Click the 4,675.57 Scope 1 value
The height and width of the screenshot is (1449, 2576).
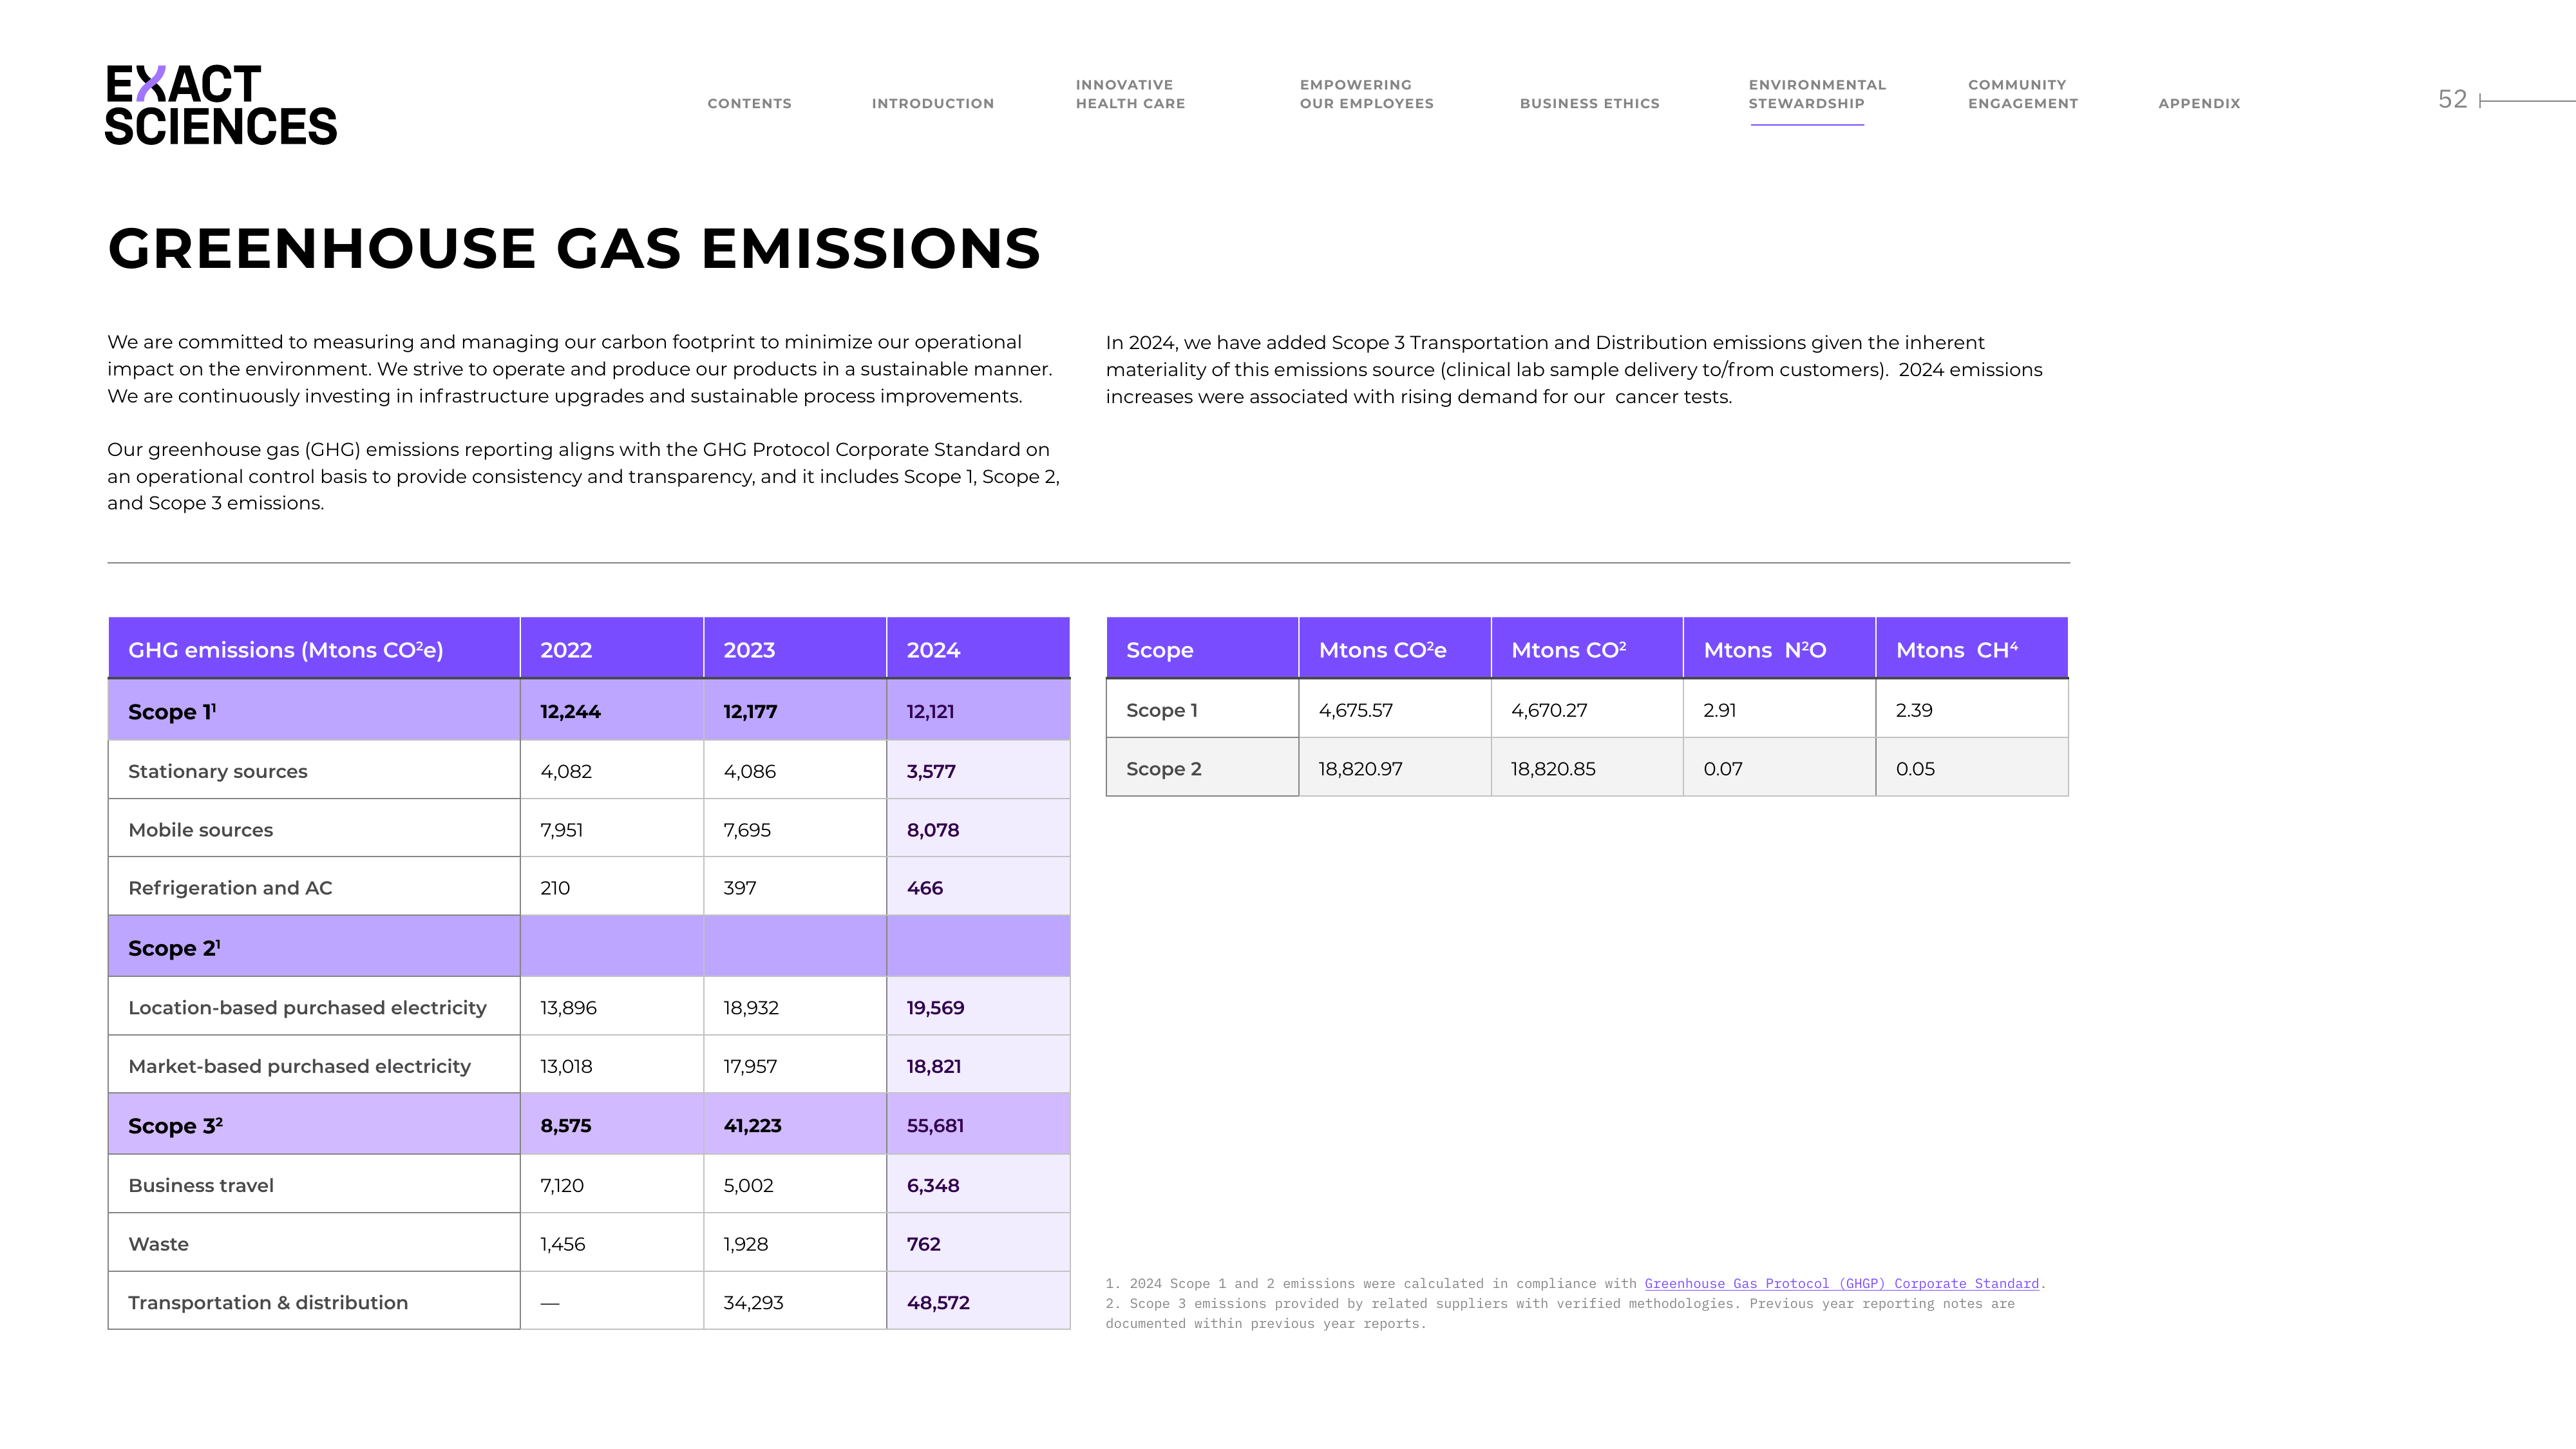click(1355, 710)
